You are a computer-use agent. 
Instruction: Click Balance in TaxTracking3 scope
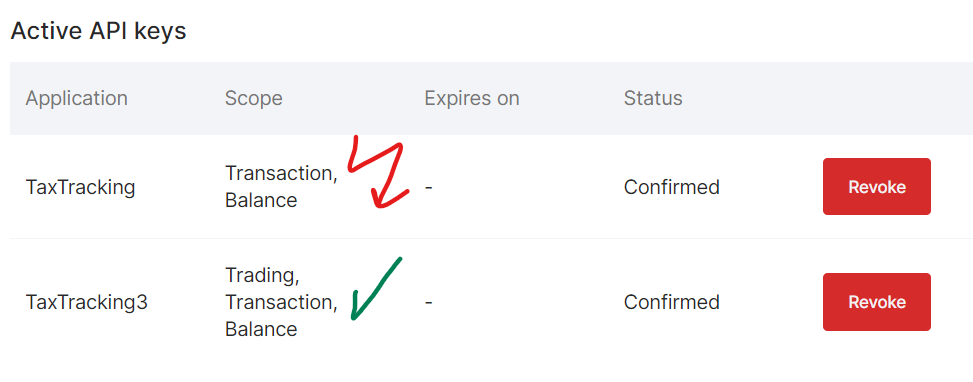click(261, 329)
